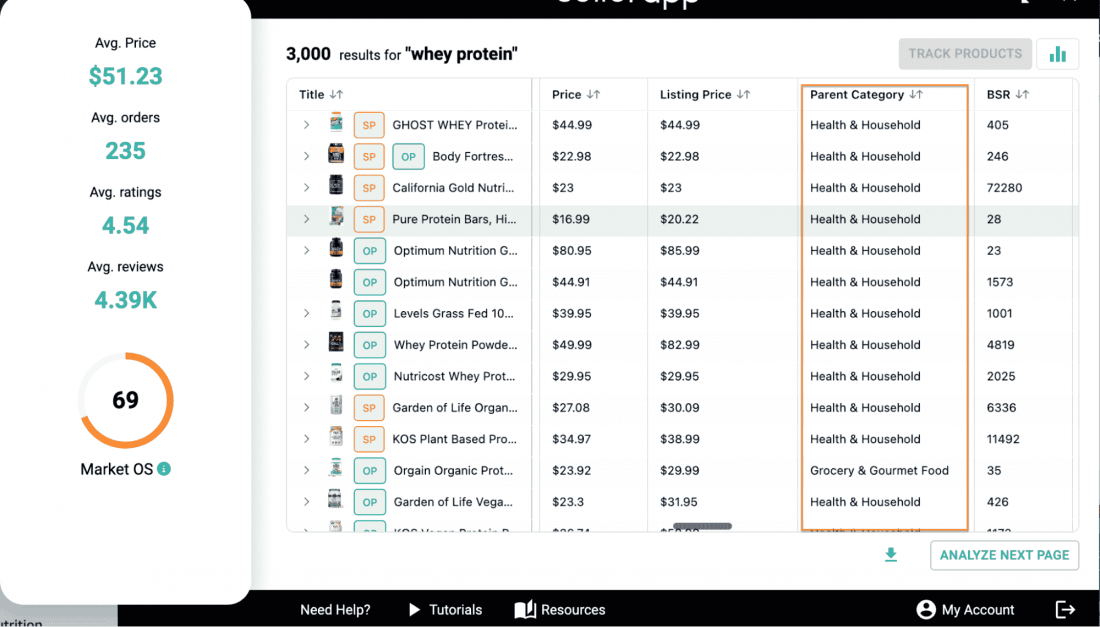Expand the Whey Protein Powder row
Viewport: 1100px width, 627px height.
coord(307,344)
